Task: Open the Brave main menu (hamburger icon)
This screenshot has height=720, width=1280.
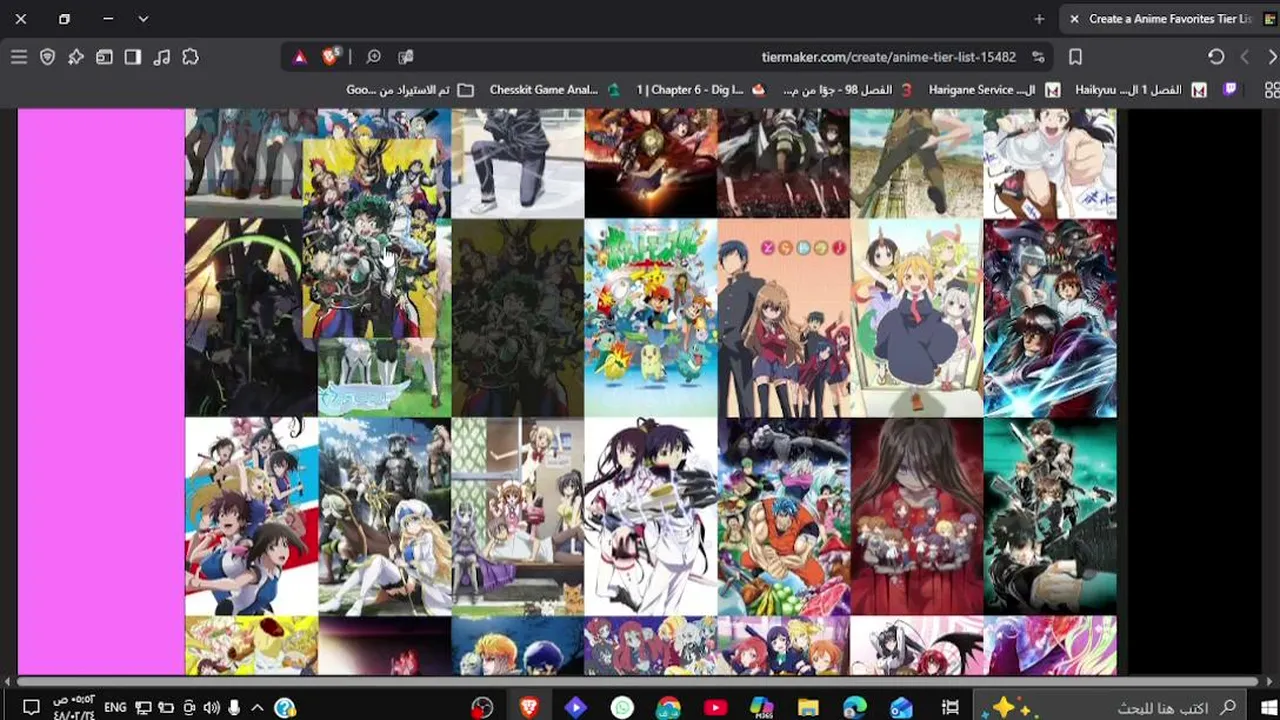Action: [19, 57]
